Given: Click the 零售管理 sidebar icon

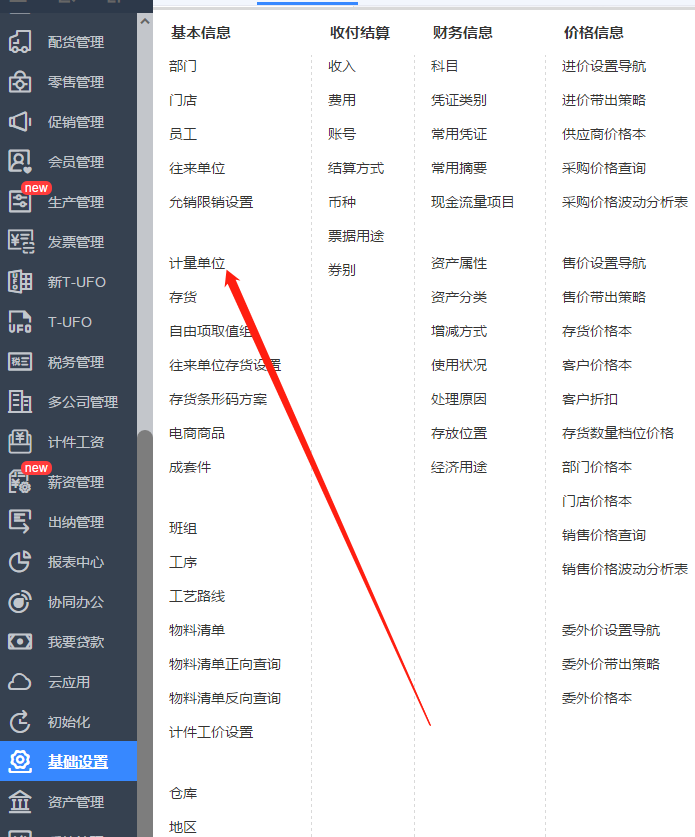Looking at the screenshot, I should pos(20,82).
